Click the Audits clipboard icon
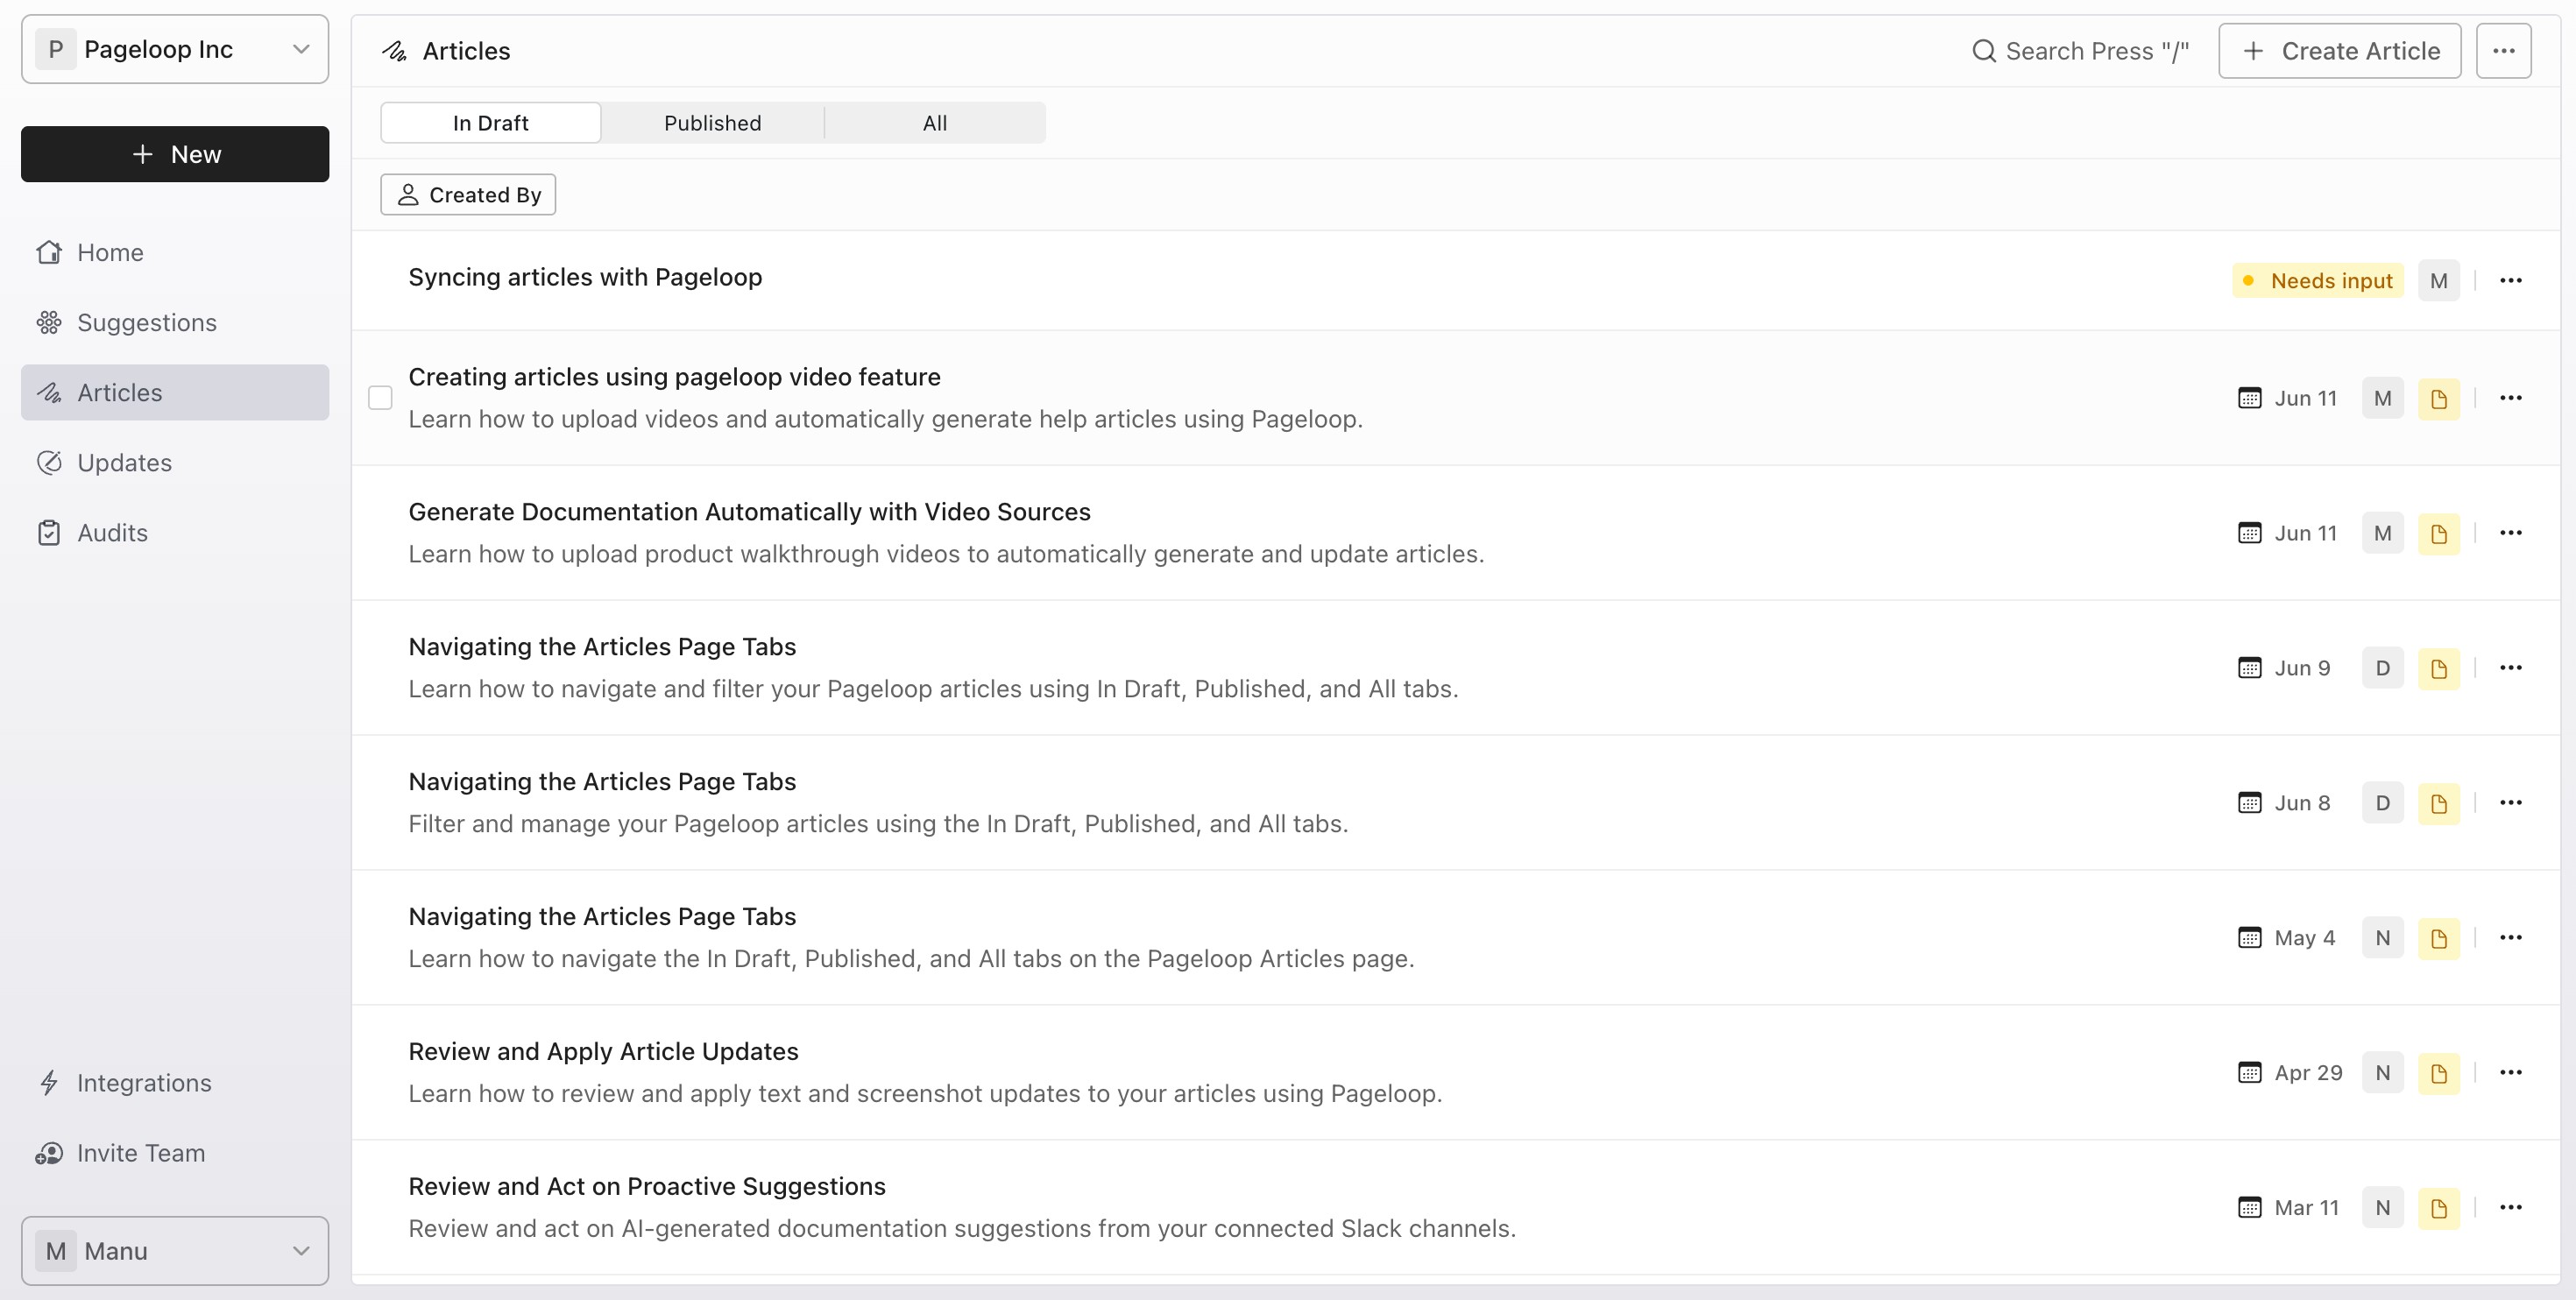 click(49, 532)
